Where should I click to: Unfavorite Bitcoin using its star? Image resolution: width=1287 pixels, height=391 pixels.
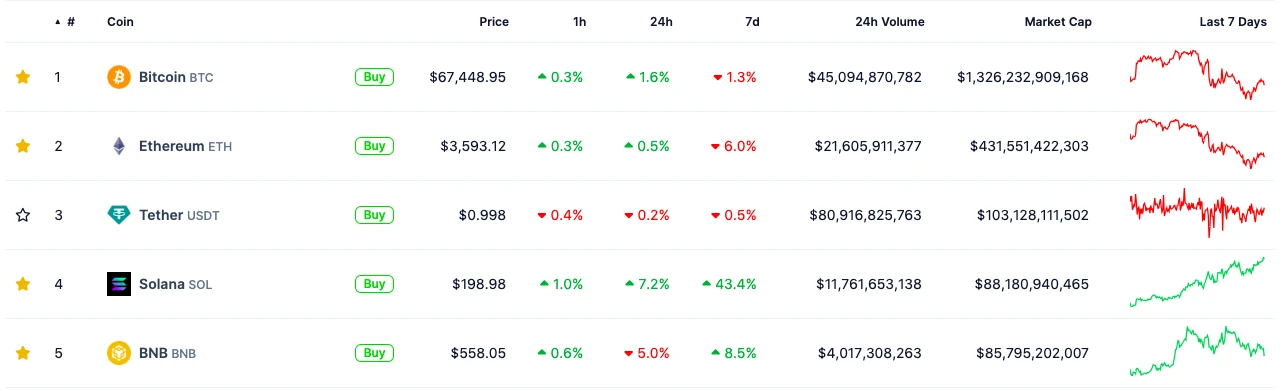click(x=23, y=77)
